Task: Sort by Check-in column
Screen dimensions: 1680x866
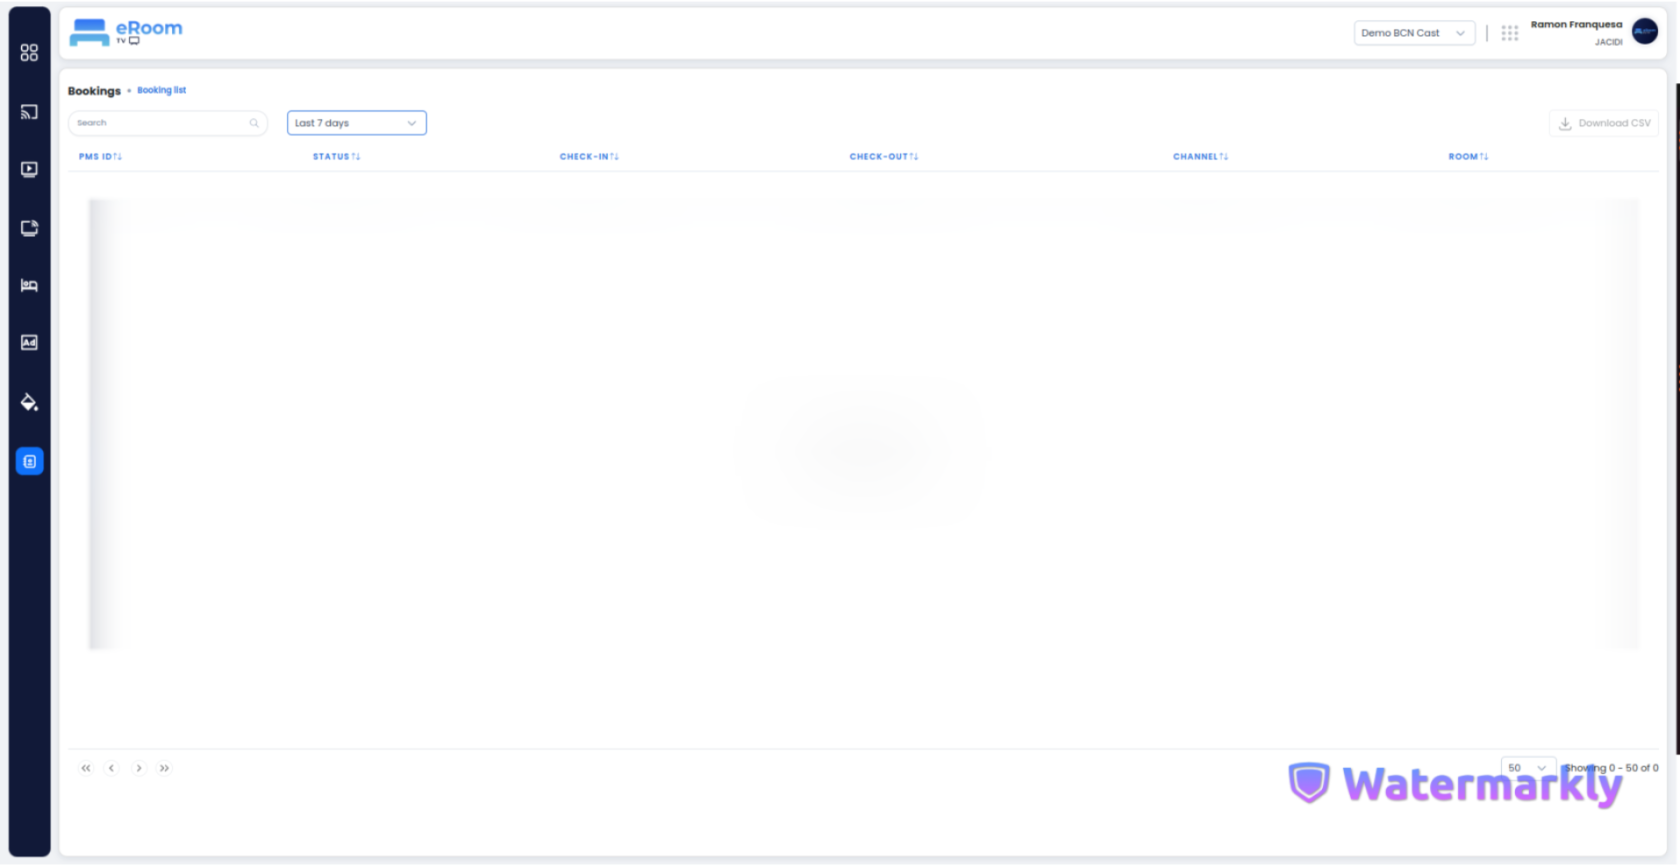Action: click(589, 157)
